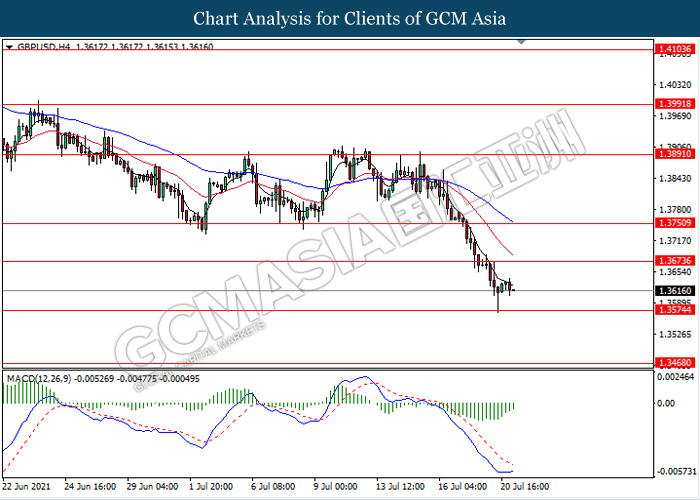Click the 16 Jul 04:00 time label
The width and height of the screenshot is (700, 500).
click(462, 486)
